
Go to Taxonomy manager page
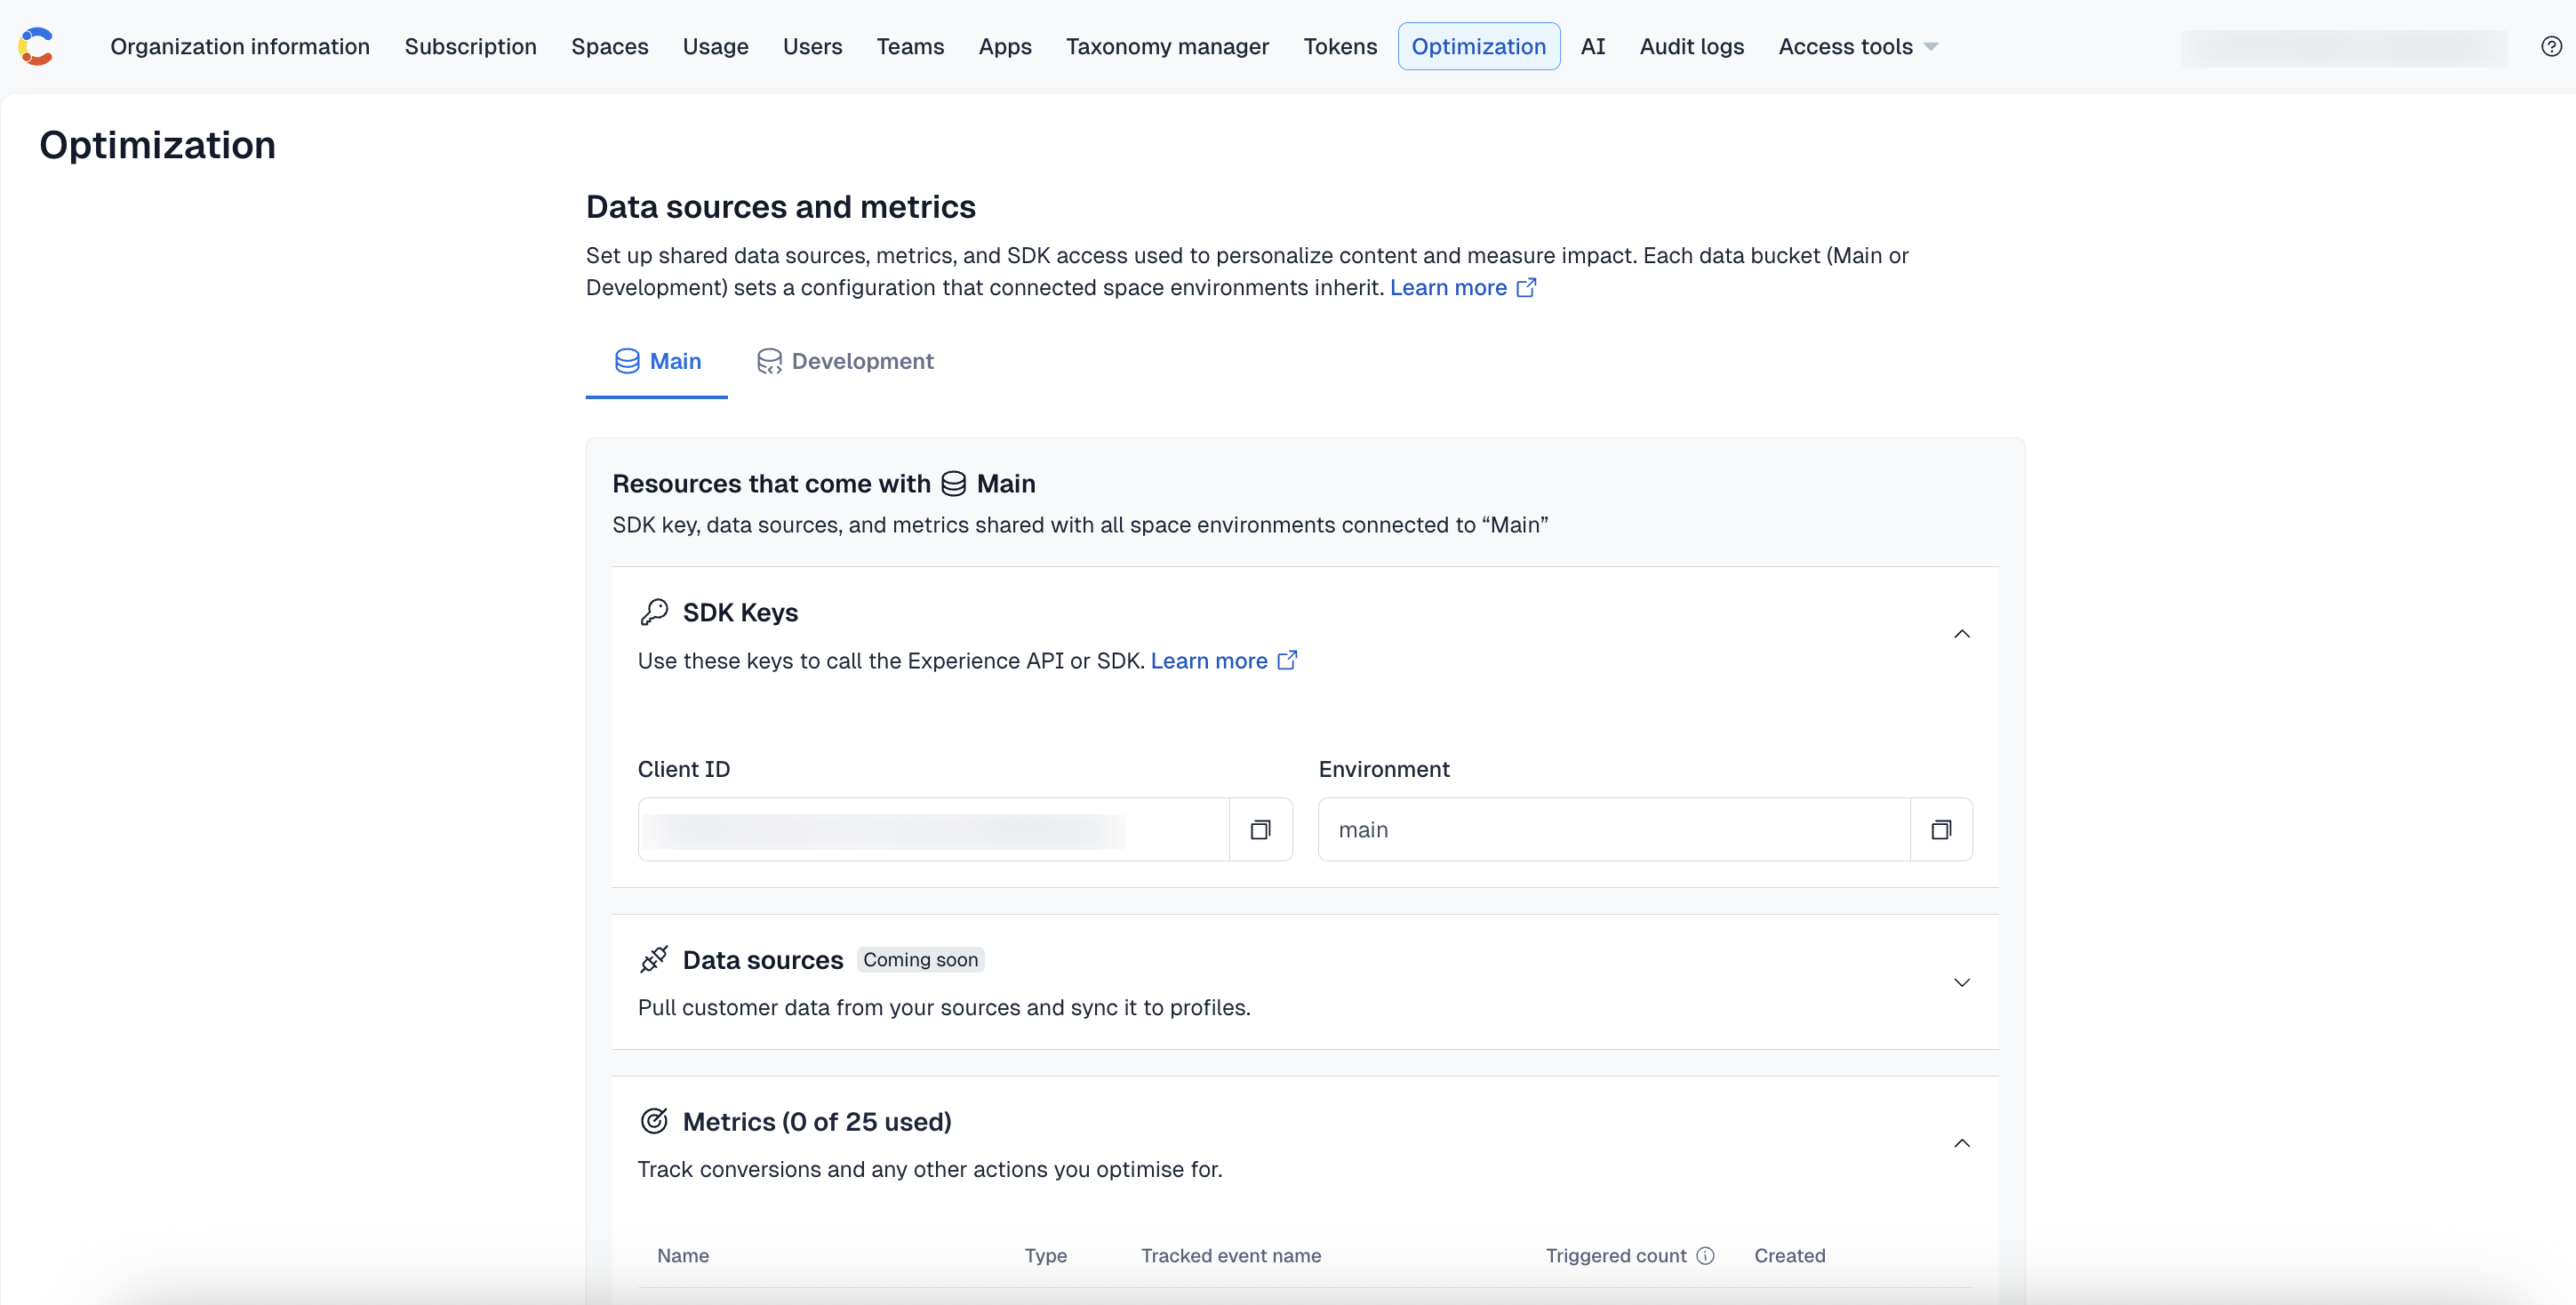[x=1167, y=46]
